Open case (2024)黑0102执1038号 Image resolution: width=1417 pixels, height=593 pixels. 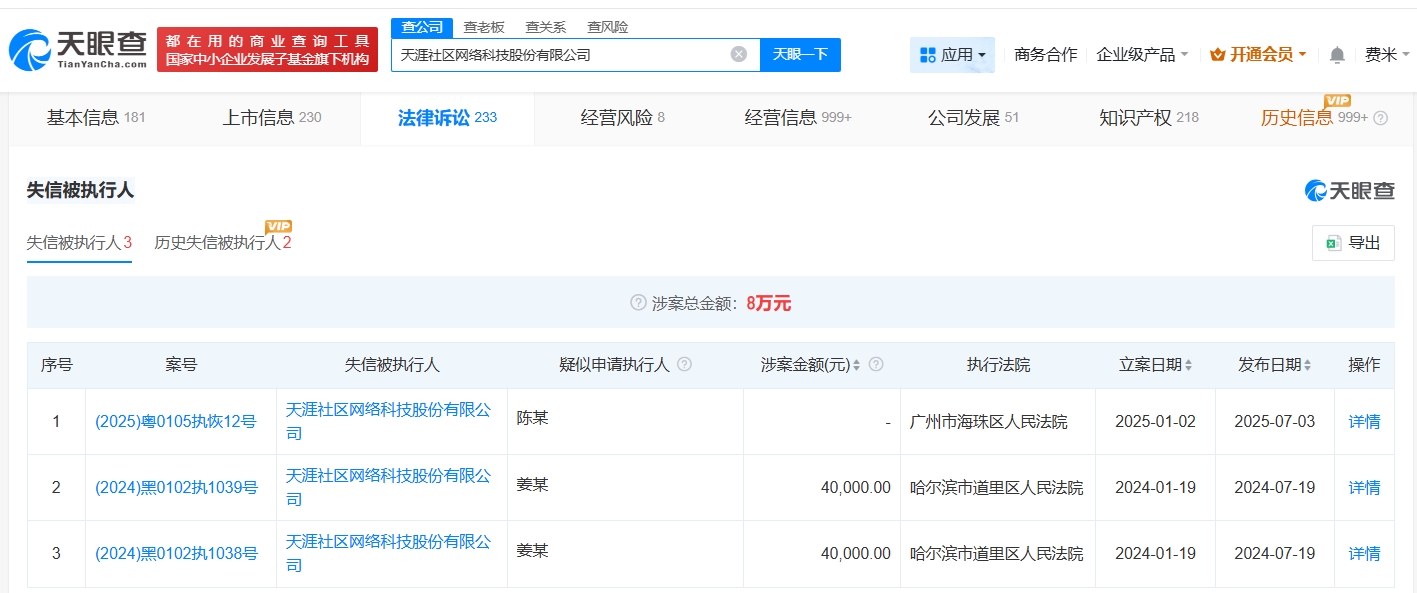pyautogui.click(x=176, y=553)
